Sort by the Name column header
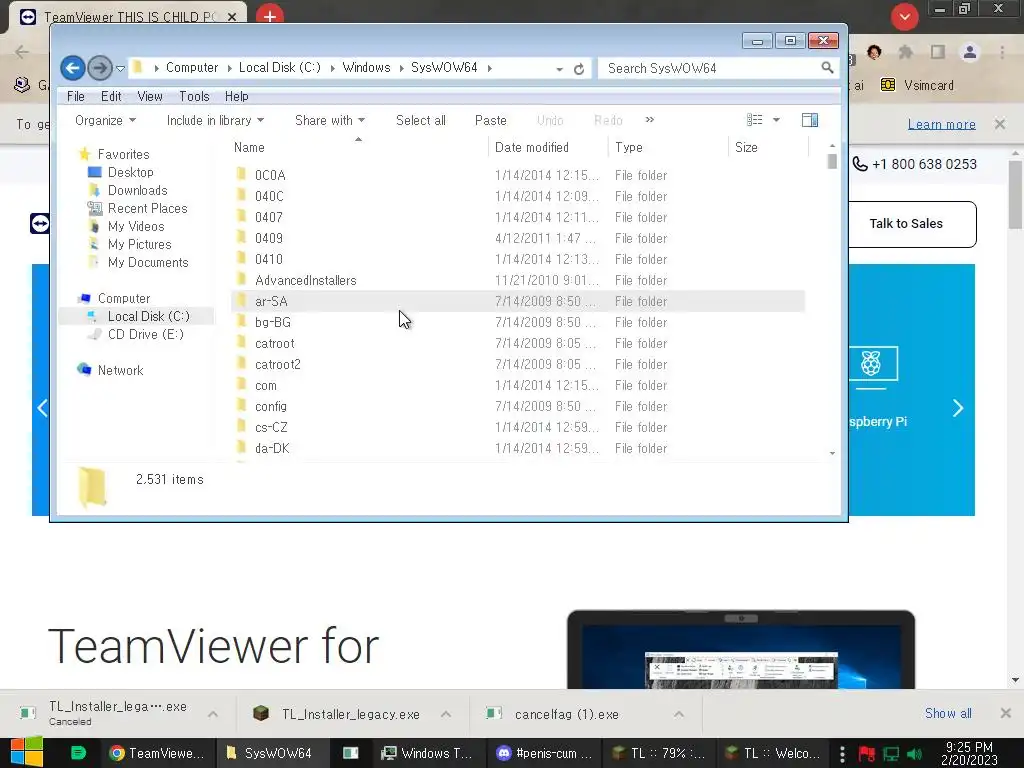1024x768 pixels. point(249,148)
